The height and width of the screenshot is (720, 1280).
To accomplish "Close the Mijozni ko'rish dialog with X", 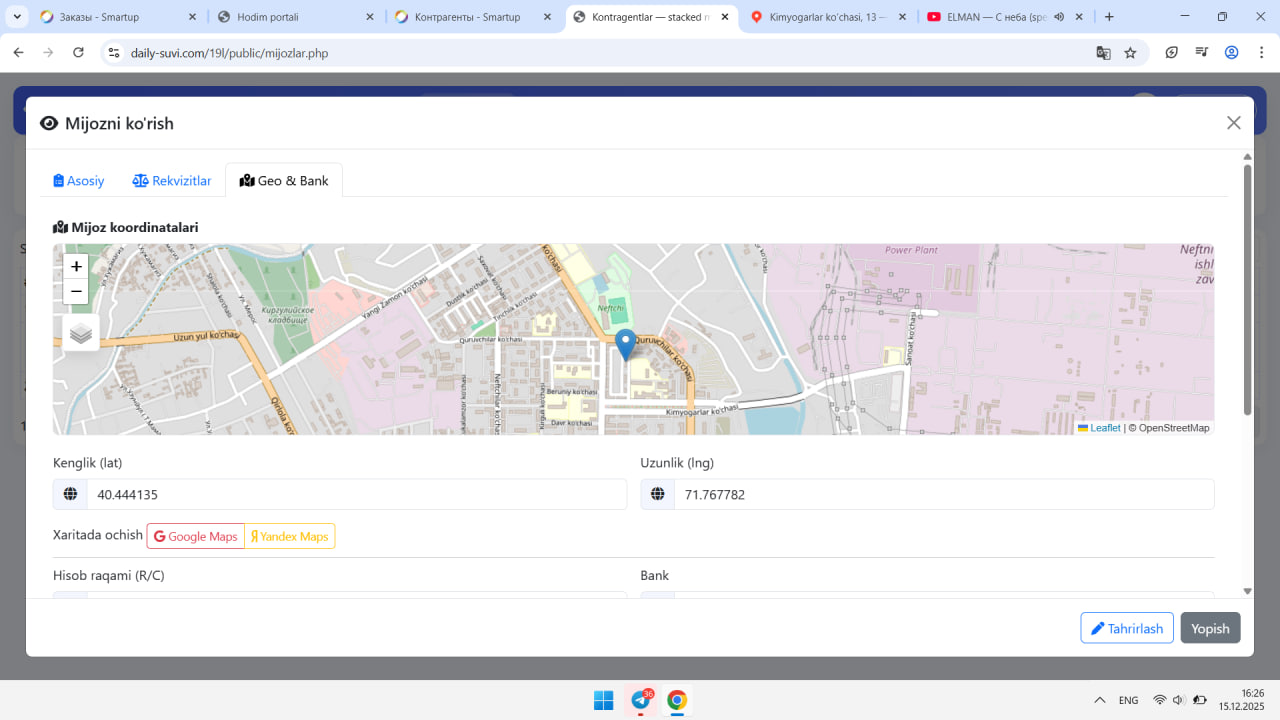I will click(x=1233, y=123).
